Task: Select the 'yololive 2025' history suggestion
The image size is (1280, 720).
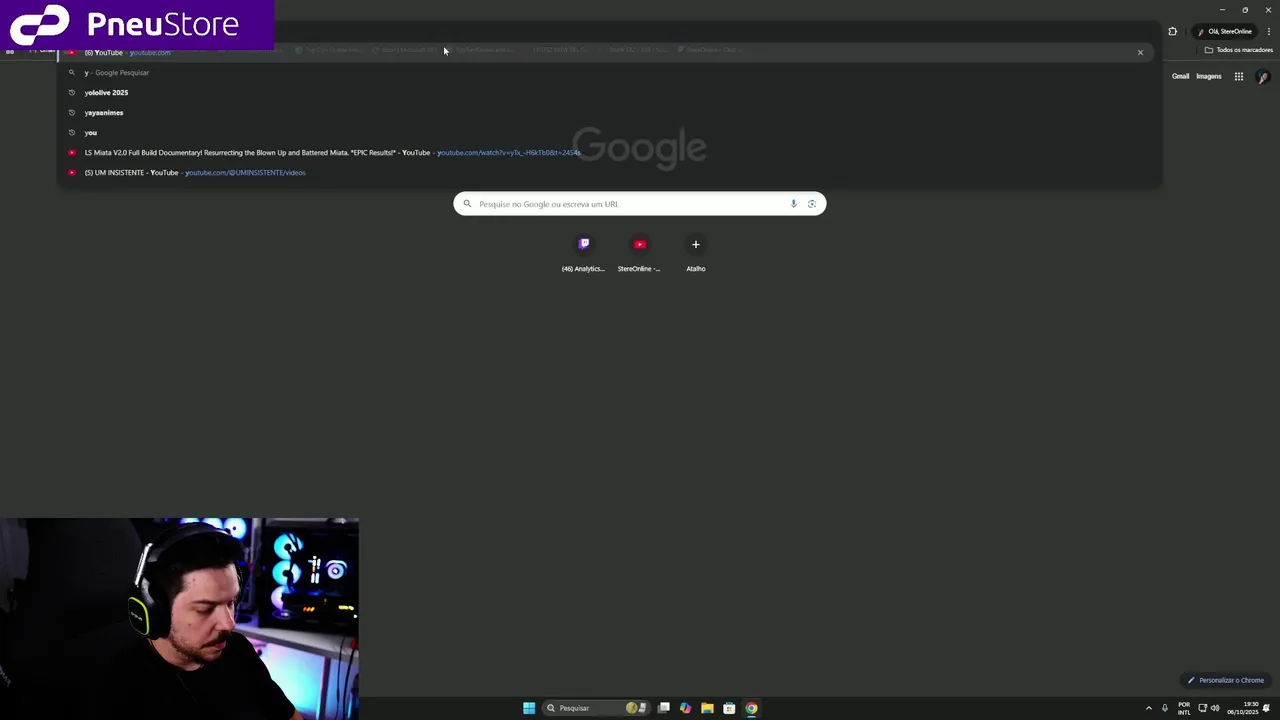Action: [608, 92]
